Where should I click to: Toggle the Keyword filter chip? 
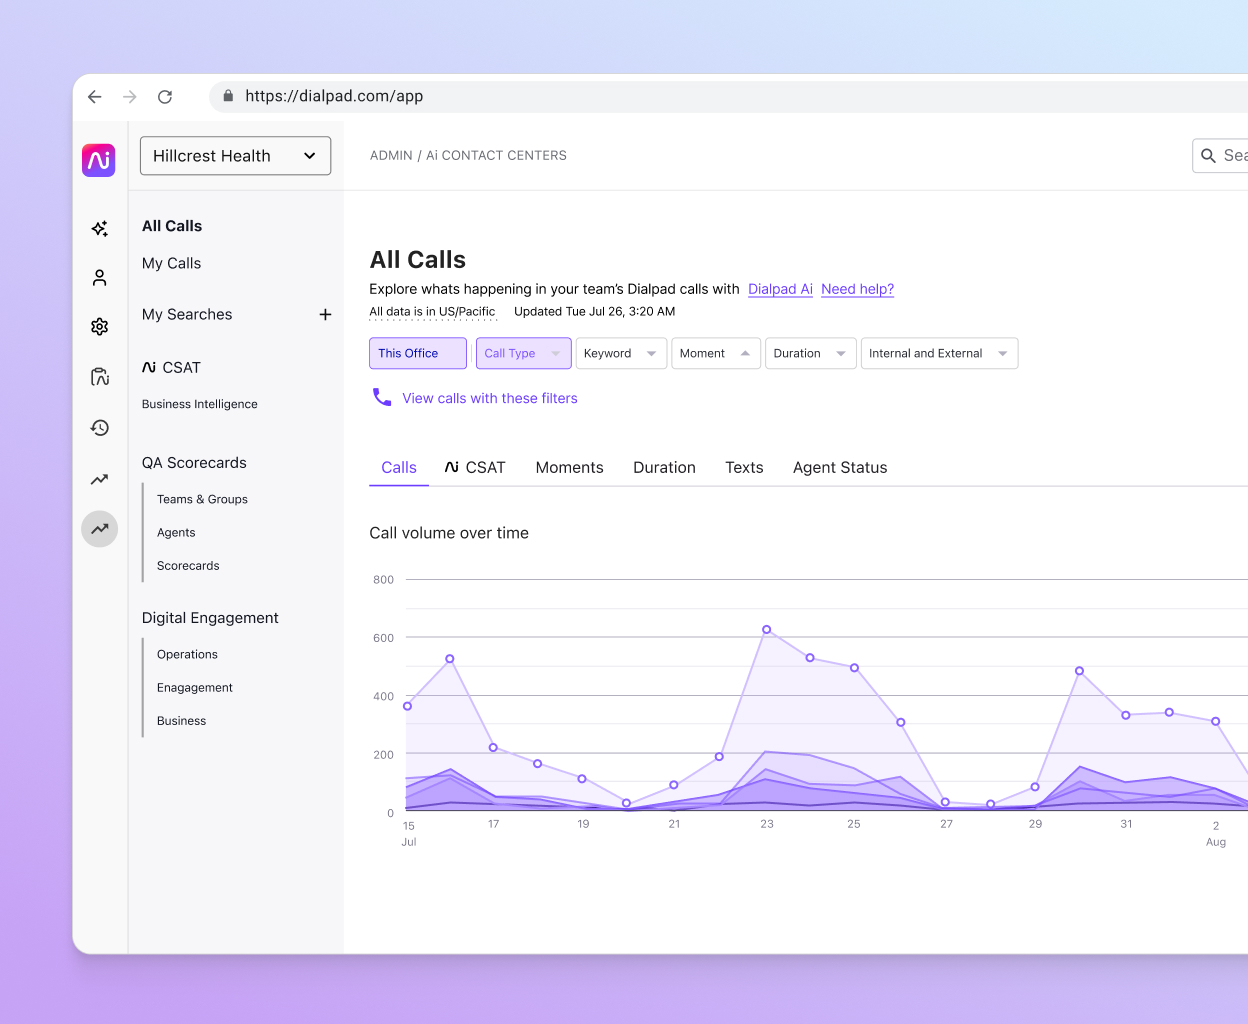click(621, 353)
